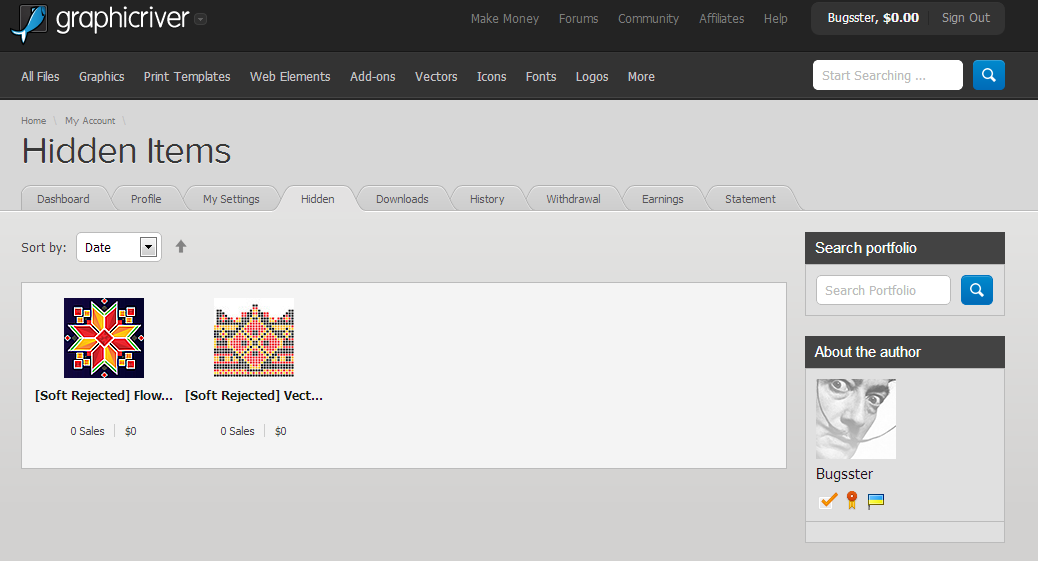Image resolution: width=1038 pixels, height=561 pixels.
Task: Switch to the Dashboard tab
Action: 63,199
